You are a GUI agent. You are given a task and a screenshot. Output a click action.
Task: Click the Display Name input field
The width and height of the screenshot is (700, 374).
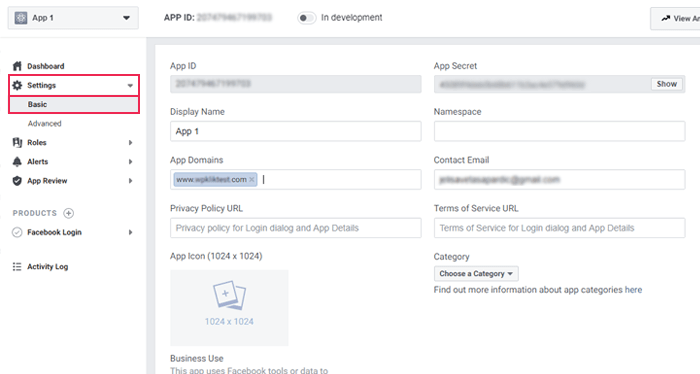[x=296, y=131]
